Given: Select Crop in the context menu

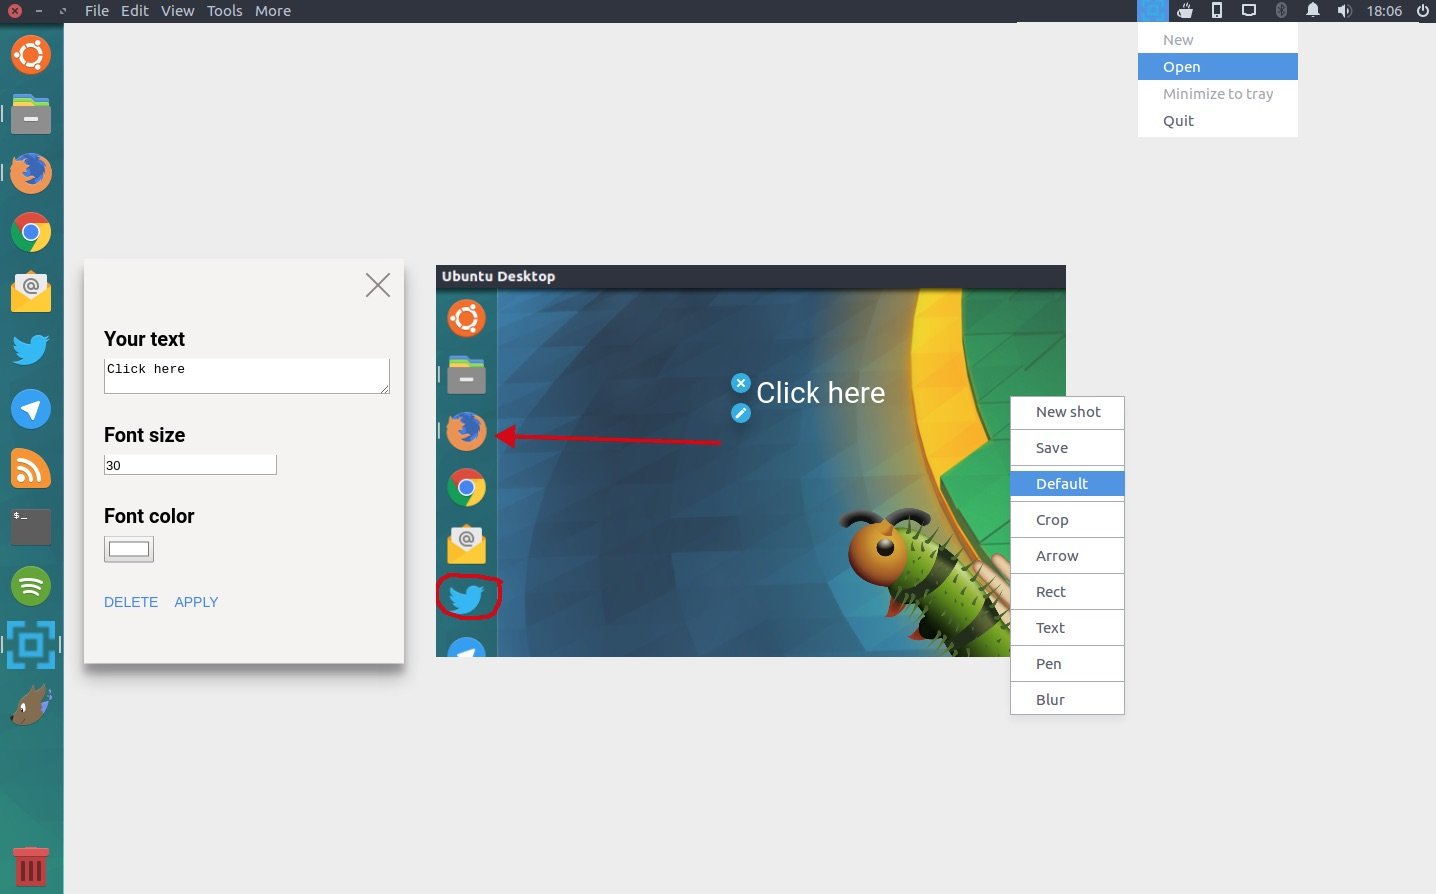Looking at the screenshot, I should 1052,519.
